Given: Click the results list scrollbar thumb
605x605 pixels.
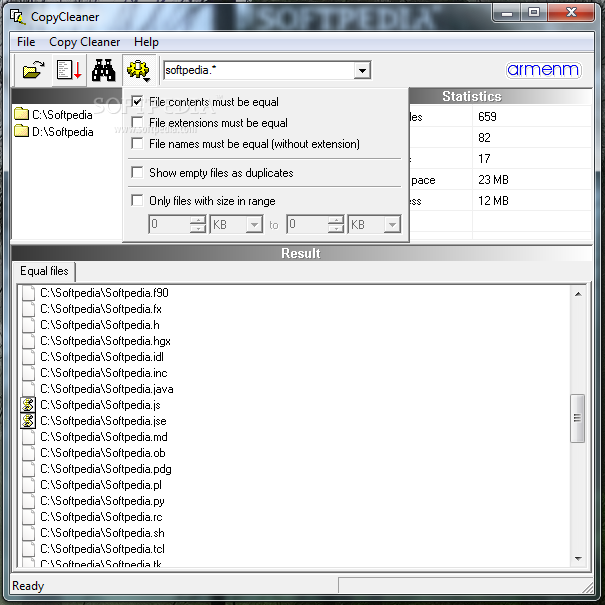Looking at the screenshot, I should [x=578, y=418].
